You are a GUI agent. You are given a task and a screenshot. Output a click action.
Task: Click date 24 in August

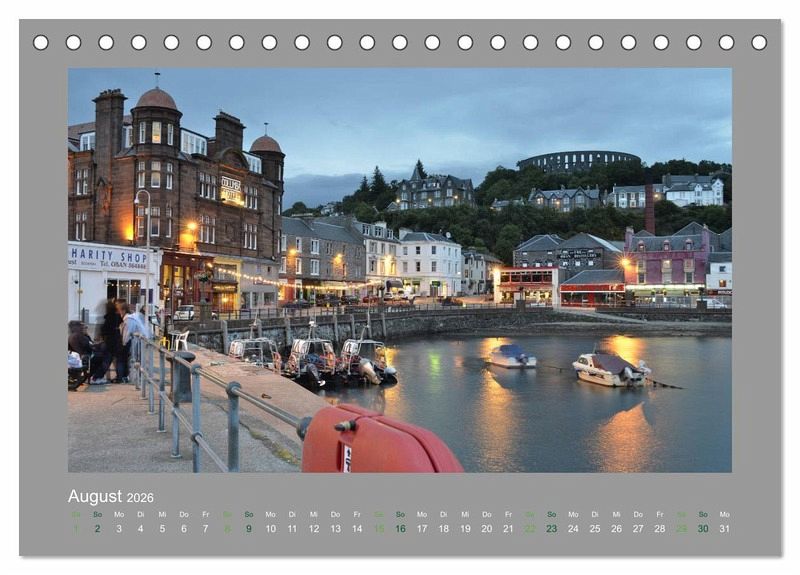(573, 529)
